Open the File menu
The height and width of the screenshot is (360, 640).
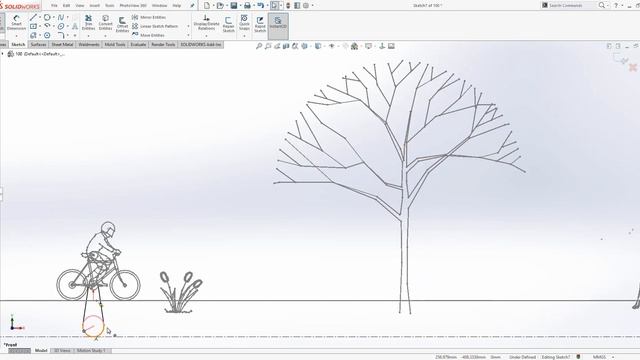[x=54, y=6]
